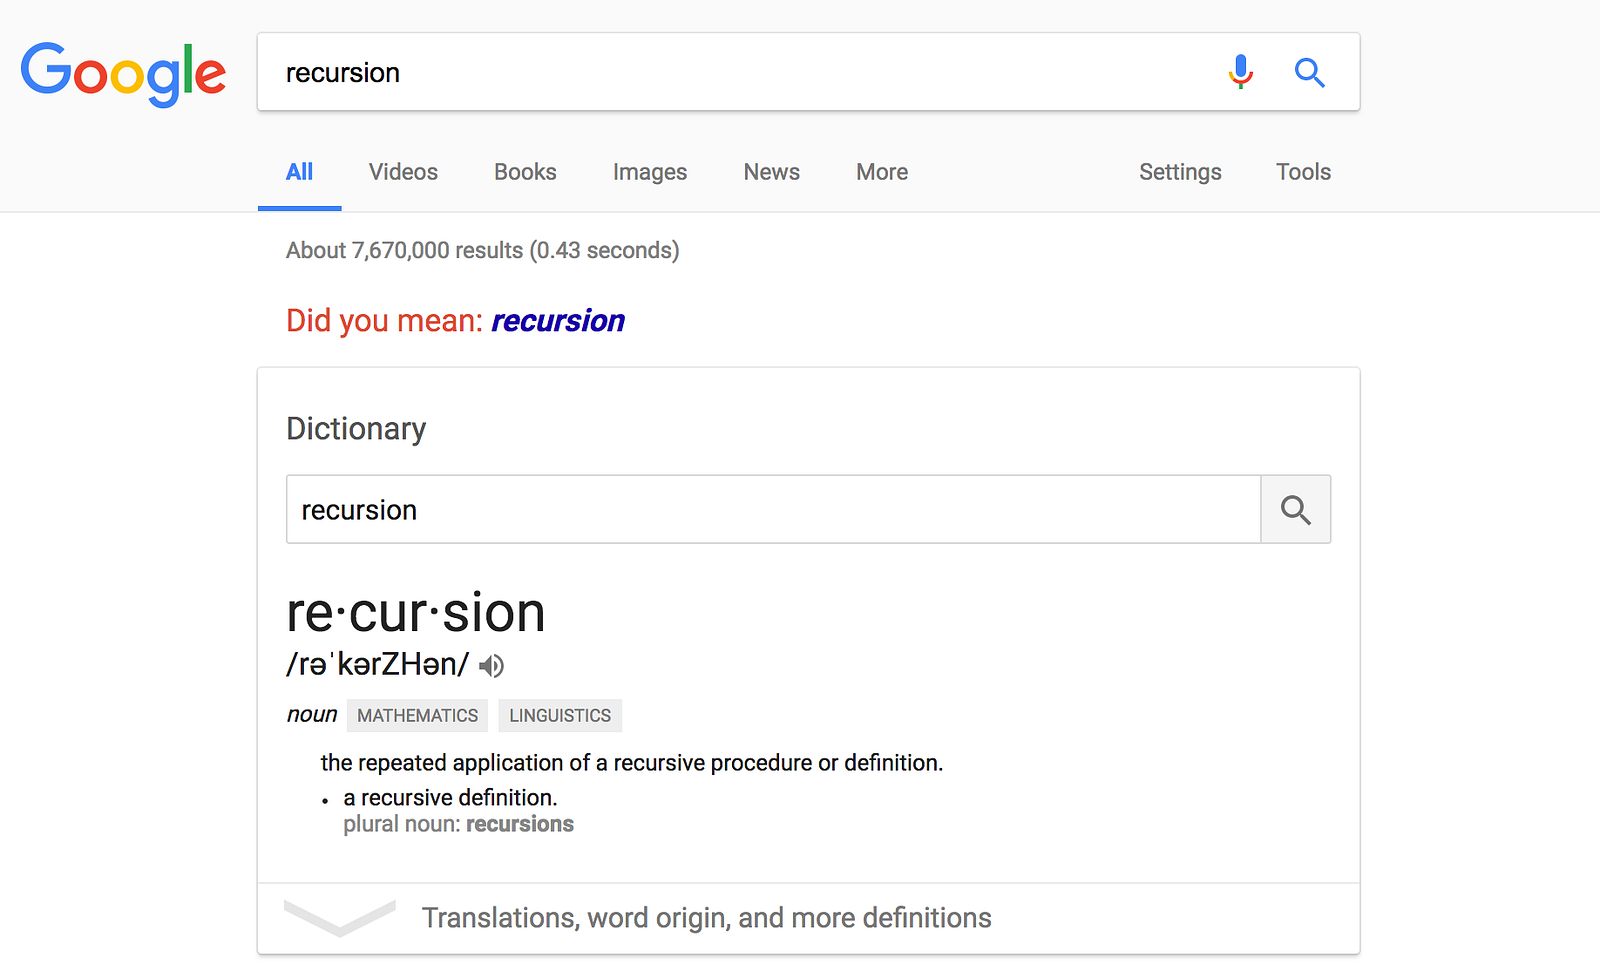Click the blue search magnifier icon
This screenshot has height=966, width=1600.
point(1309,72)
